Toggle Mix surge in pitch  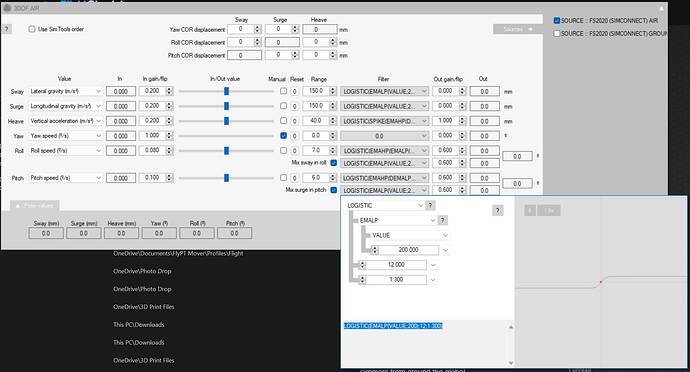pos(334,190)
